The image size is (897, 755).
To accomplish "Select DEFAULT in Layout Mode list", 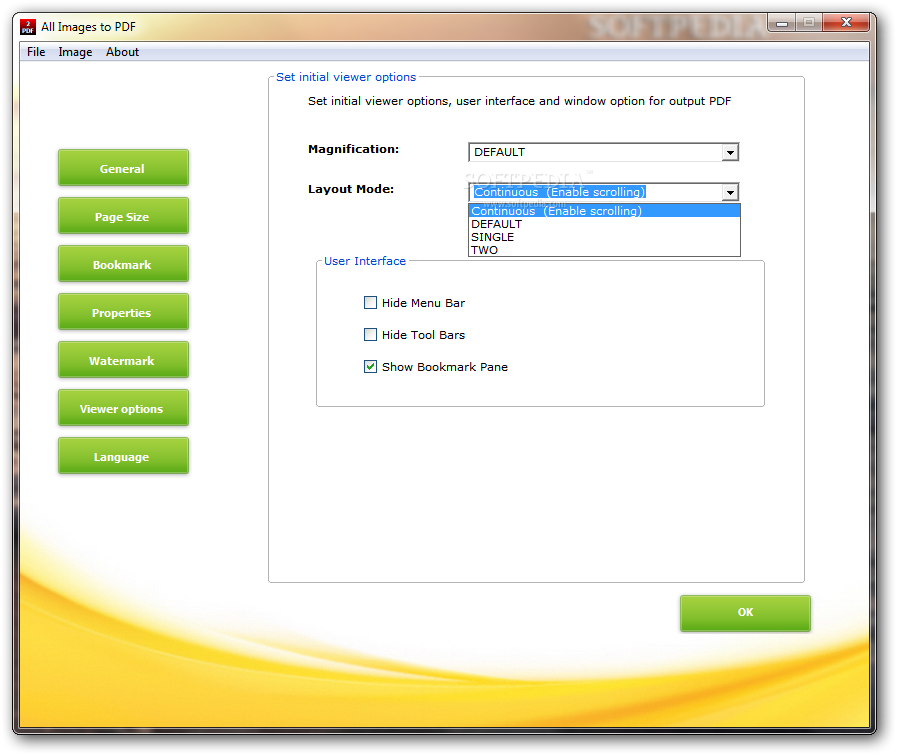I will [x=604, y=224].
